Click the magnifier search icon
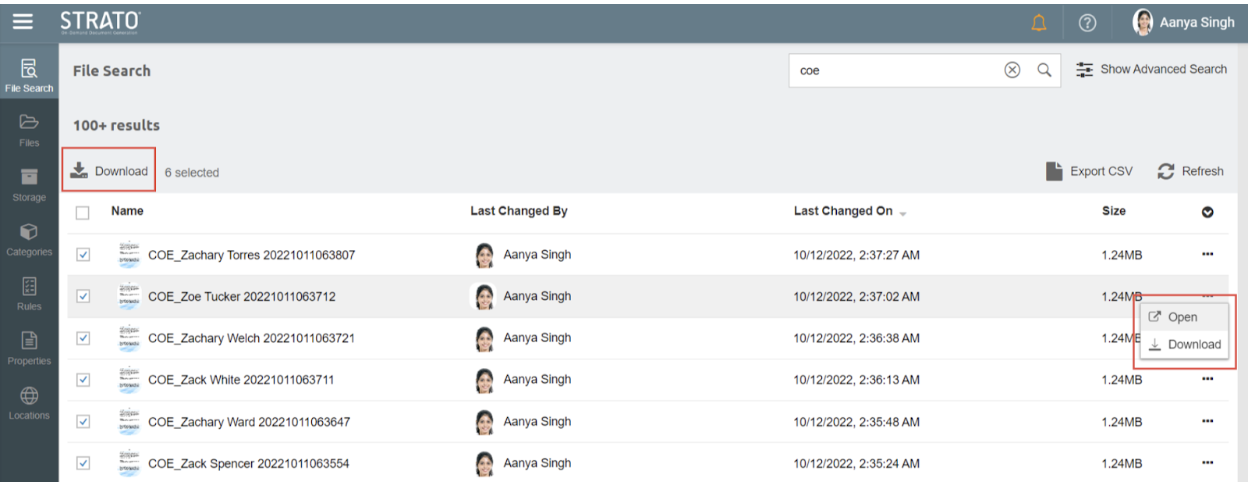 (x=1043, y=70)
